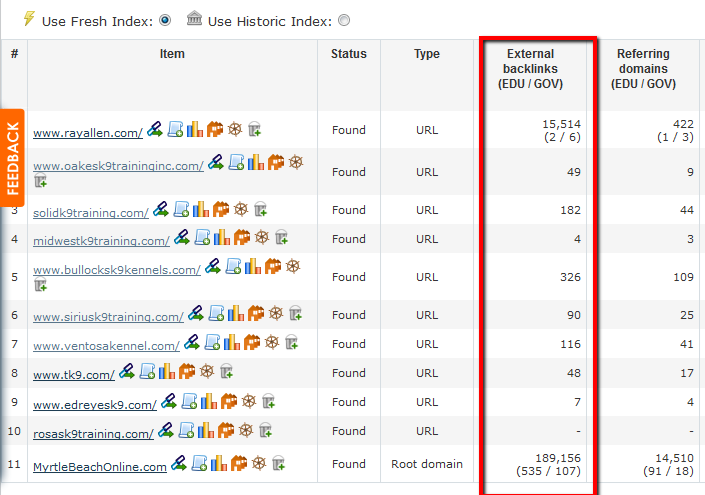The image size is (705, 495).
Task: Open the www.rayallen.com/ link
Action: [88, 133]
